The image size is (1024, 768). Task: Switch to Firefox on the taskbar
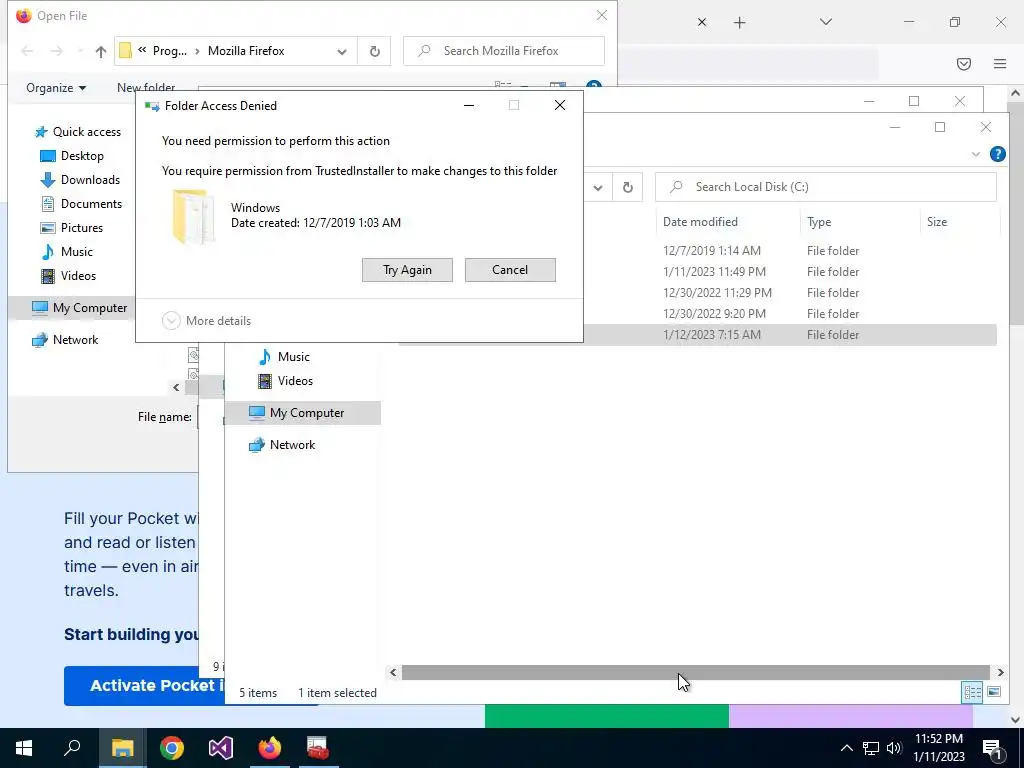pos(270,748)
